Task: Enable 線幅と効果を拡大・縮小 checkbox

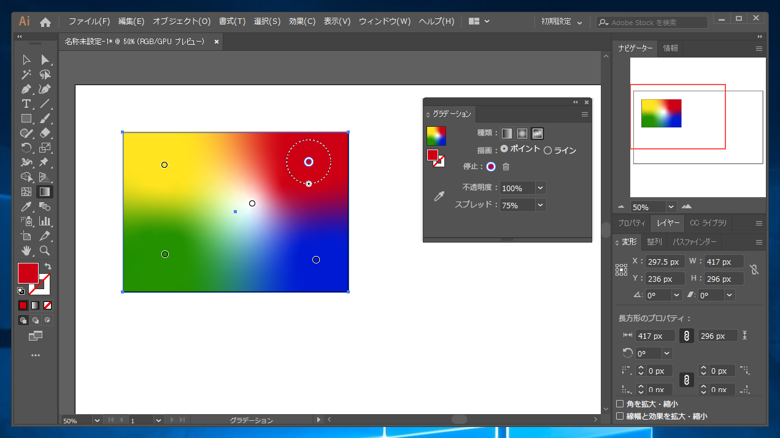Action: point(620,416)
